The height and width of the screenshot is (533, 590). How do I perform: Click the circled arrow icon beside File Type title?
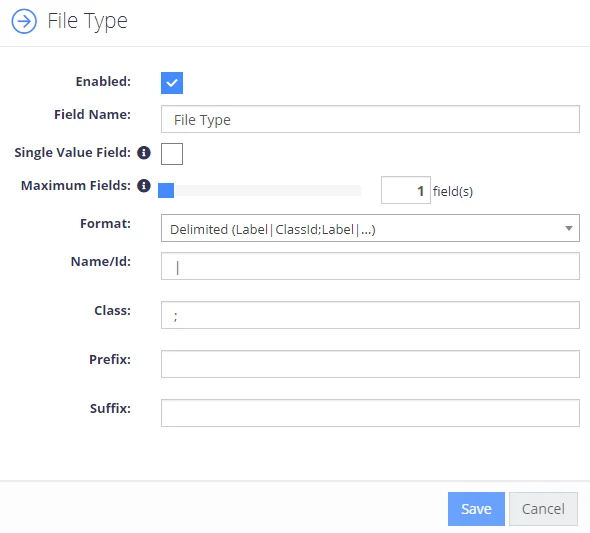click(24, 21)
